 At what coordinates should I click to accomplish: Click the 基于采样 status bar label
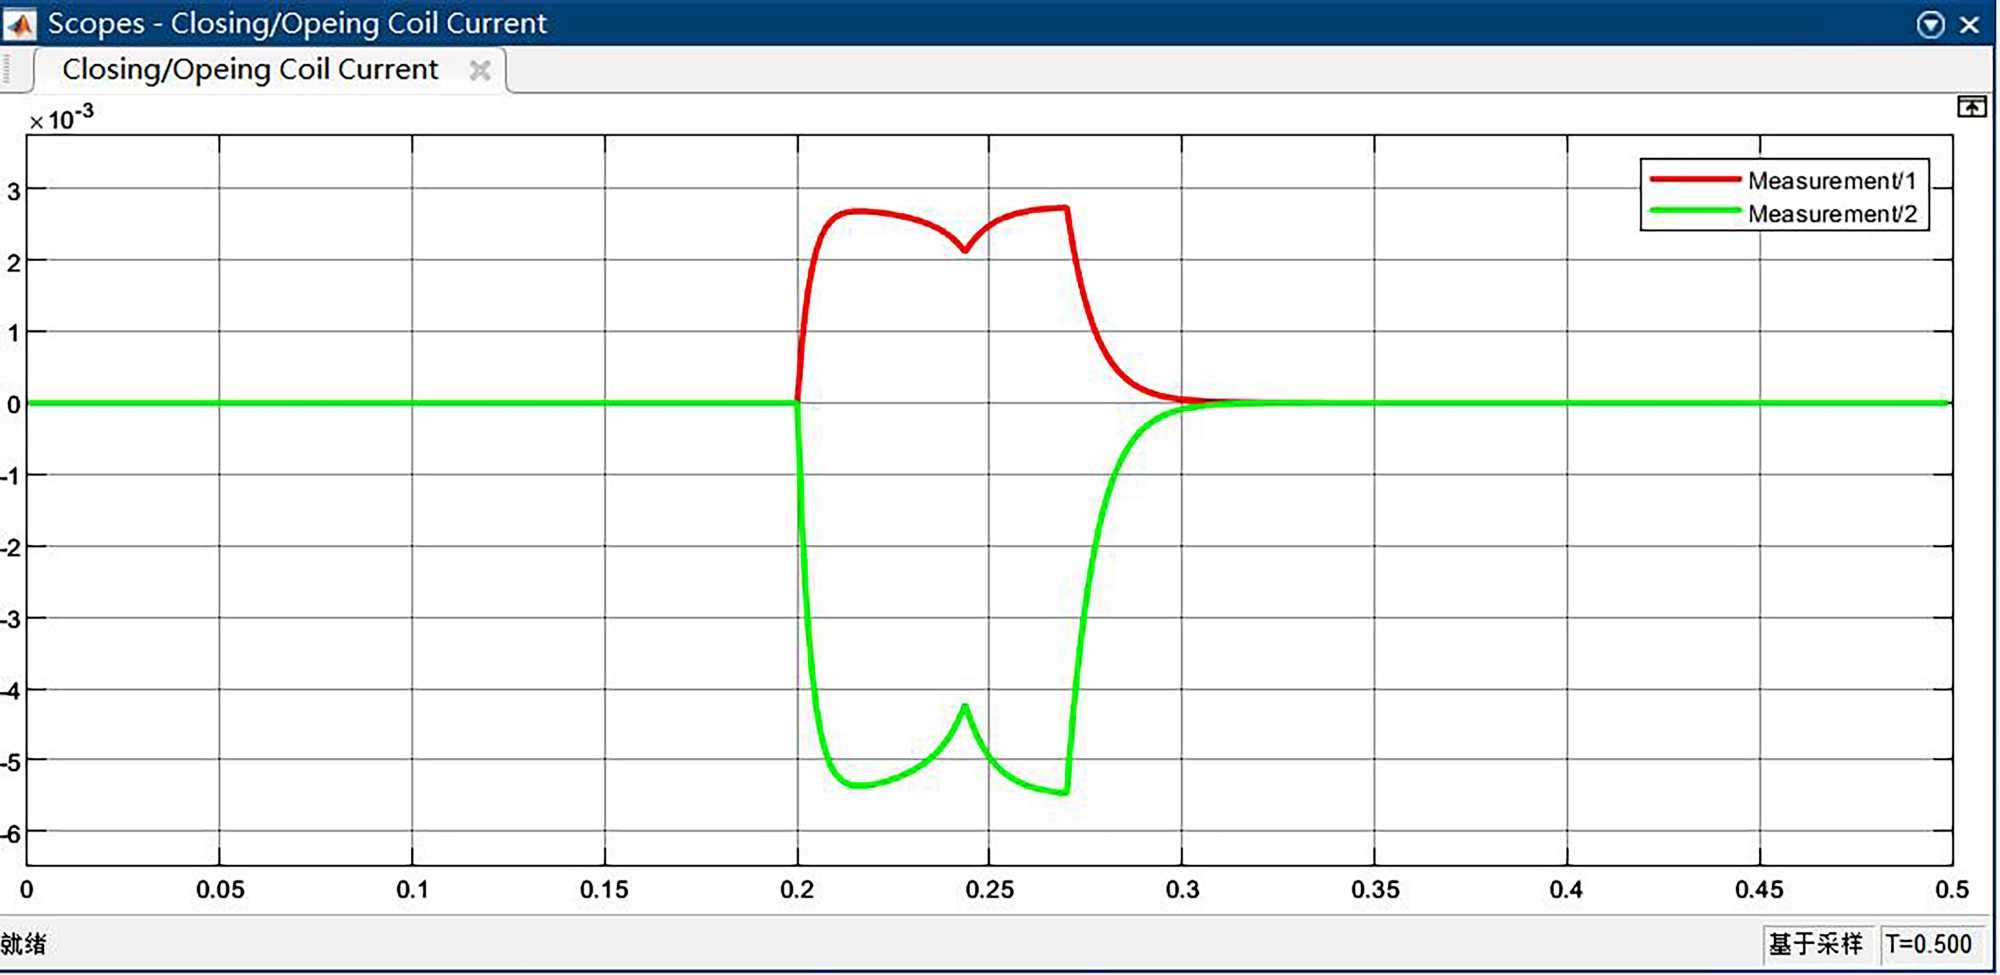[x=1815, y=944]
